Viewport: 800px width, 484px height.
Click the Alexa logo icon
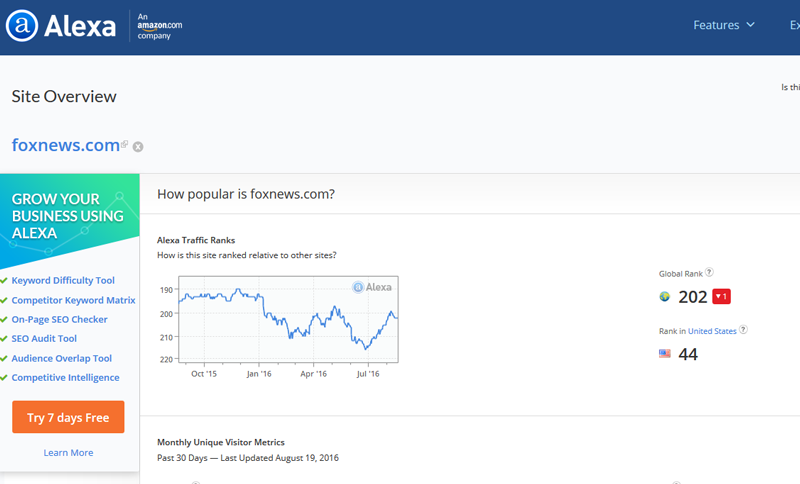pyautogui.click(x=21, y=26)
